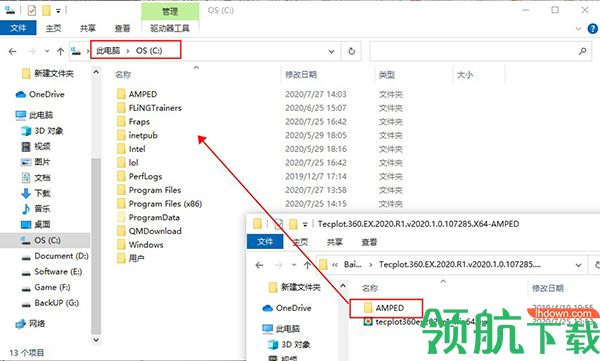Open 3D 对象 in the C: window sidebar
Viewport: 600px width, 361px height.
click(x=42, y=131)
